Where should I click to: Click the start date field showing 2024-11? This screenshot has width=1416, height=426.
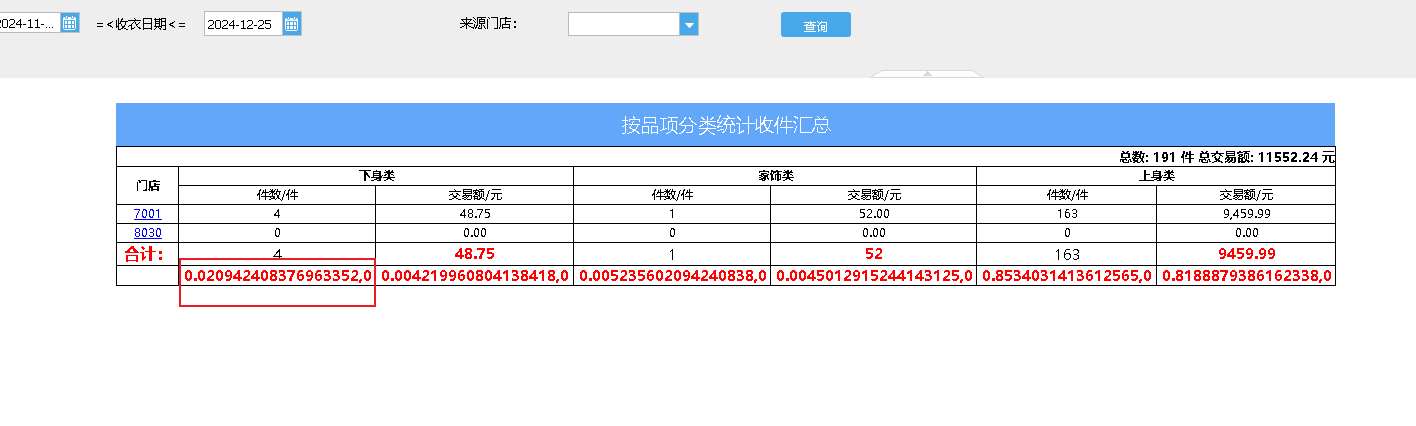[29, 24]
